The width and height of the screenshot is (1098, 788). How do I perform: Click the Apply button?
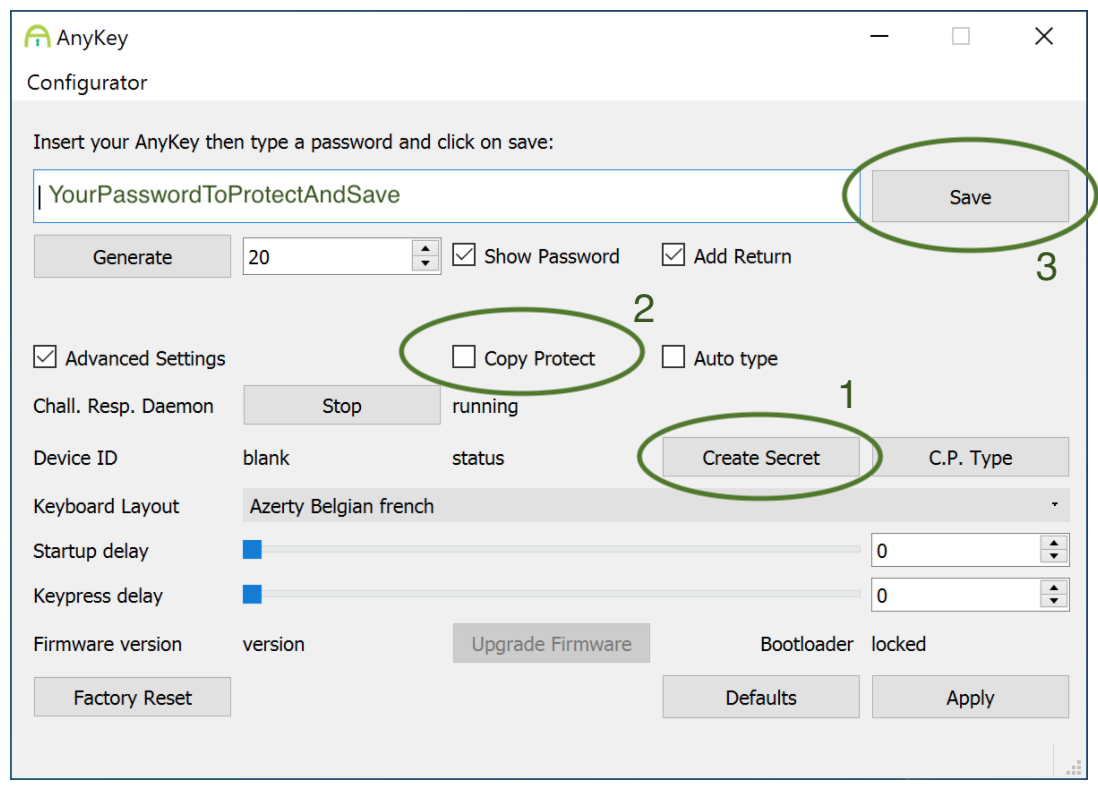(x=970, y=698)
